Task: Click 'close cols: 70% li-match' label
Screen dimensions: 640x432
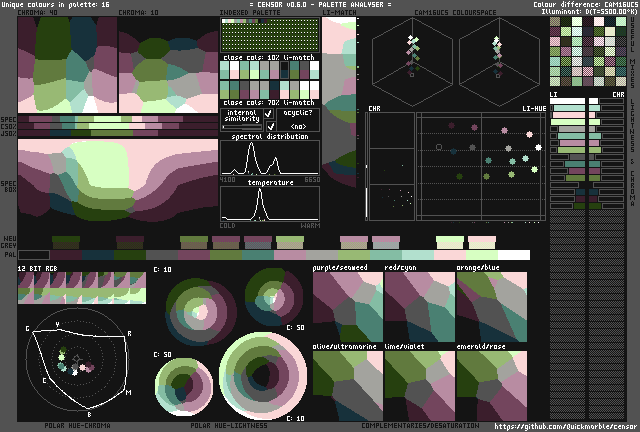Action: (x=269, y=102)
